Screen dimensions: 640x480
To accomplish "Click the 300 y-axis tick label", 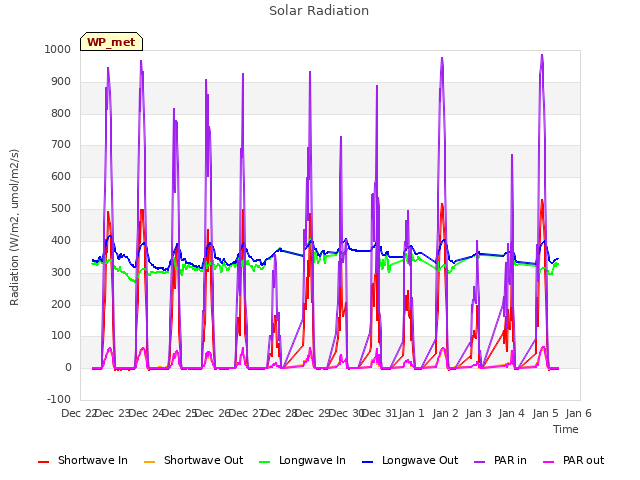I will click(61, 272).
